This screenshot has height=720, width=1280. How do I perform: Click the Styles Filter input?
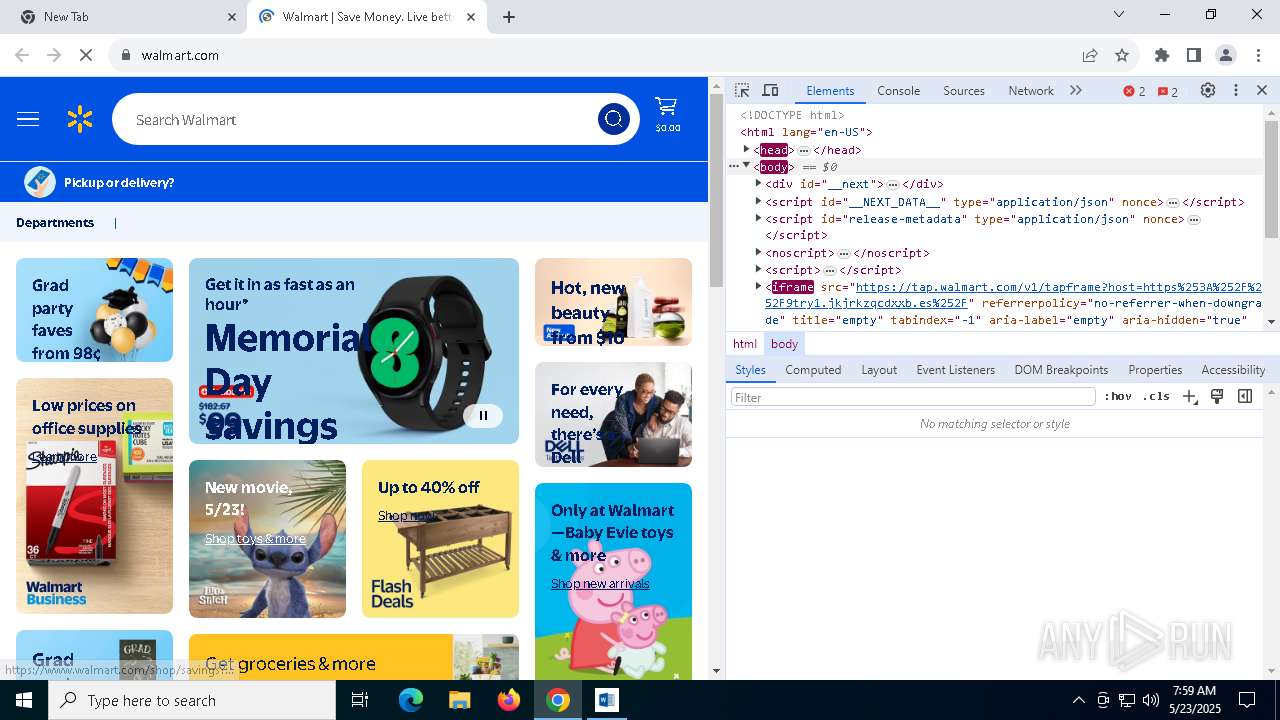913,397
